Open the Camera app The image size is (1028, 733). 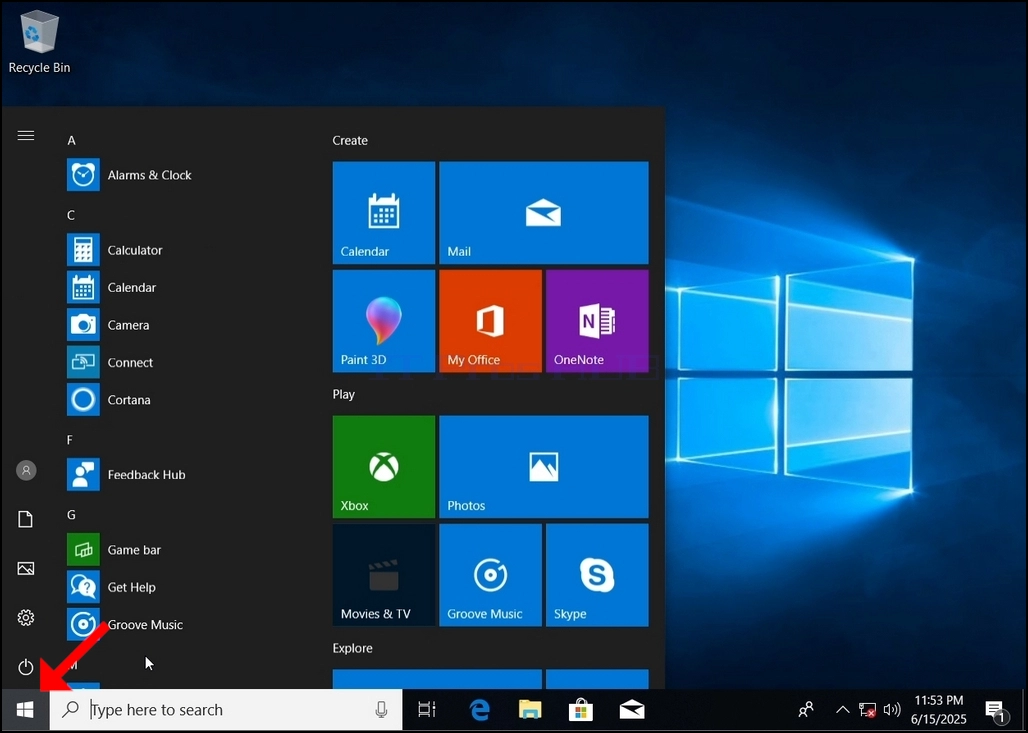128,325
